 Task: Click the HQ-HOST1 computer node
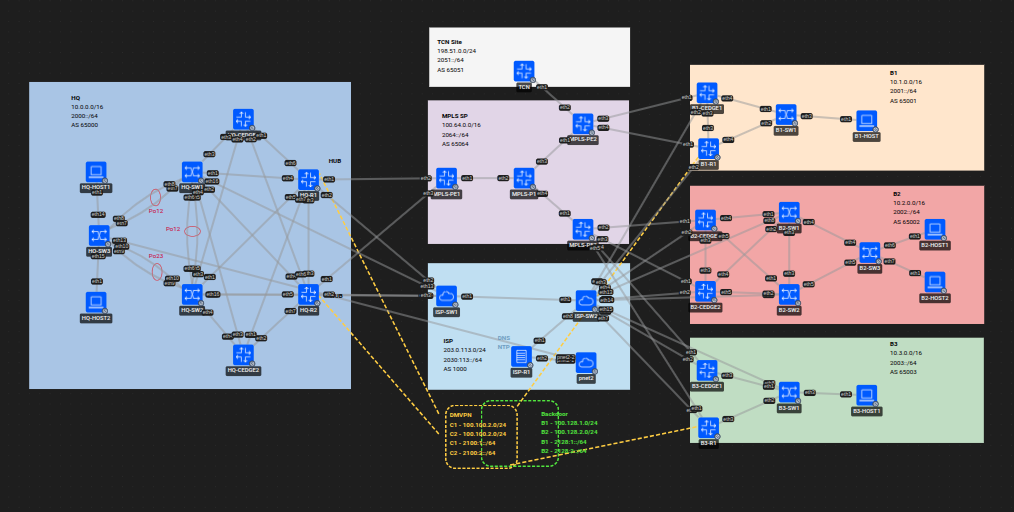(96, 172)
